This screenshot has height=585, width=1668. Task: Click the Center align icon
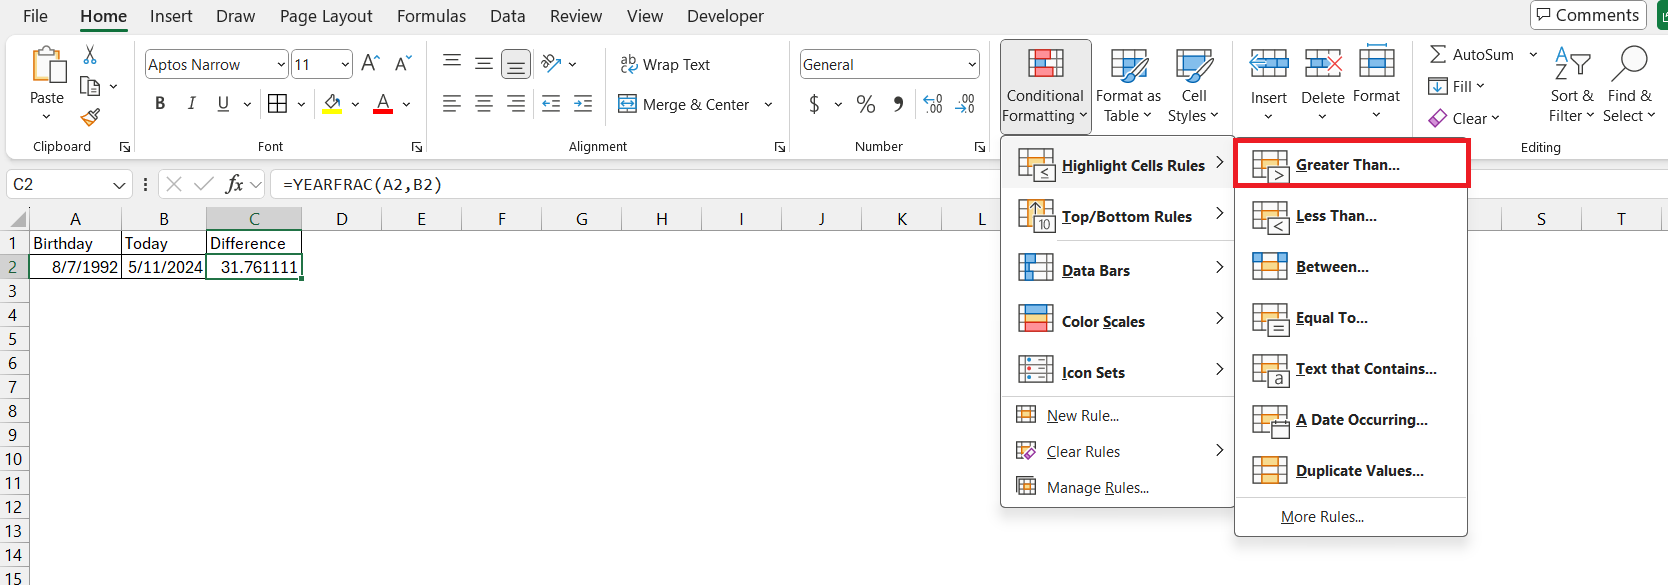pyautogui.click(x=484, y=104)
